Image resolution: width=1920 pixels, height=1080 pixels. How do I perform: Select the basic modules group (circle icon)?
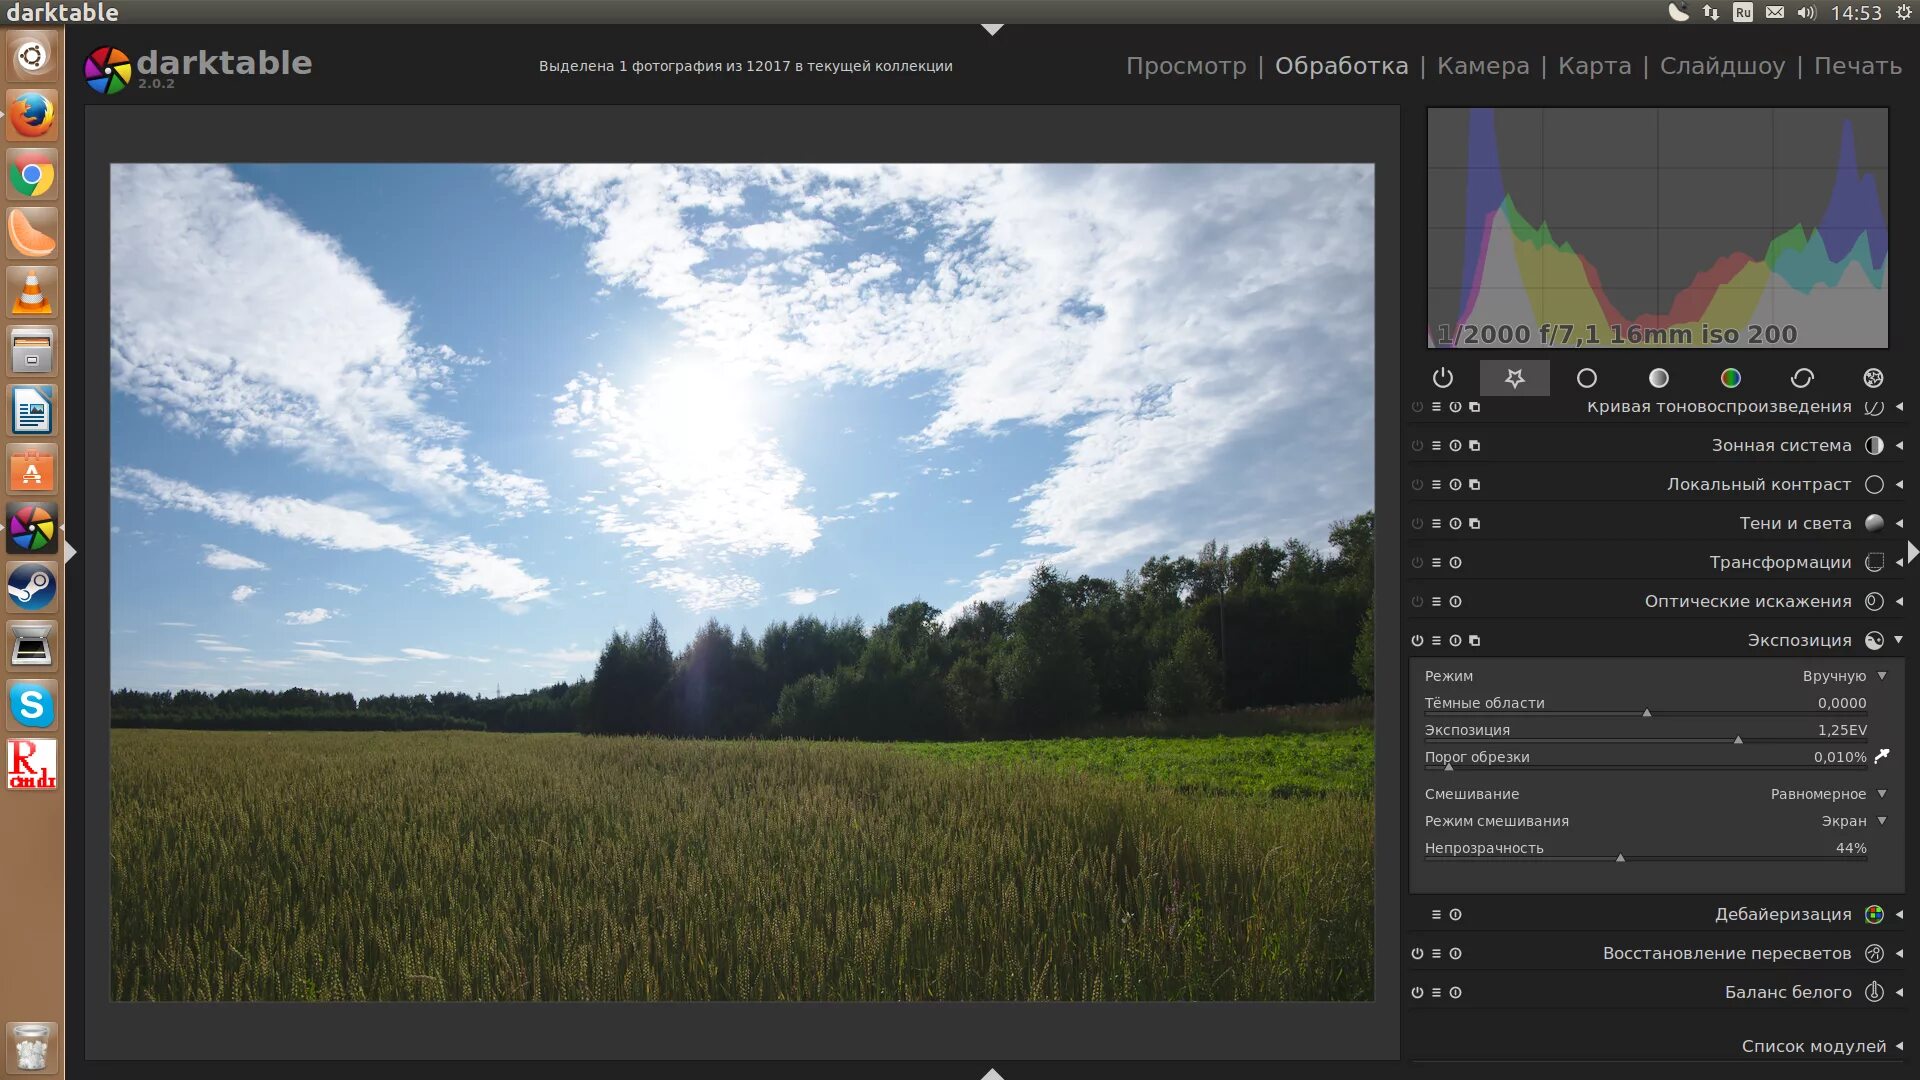pos(1586,378)
